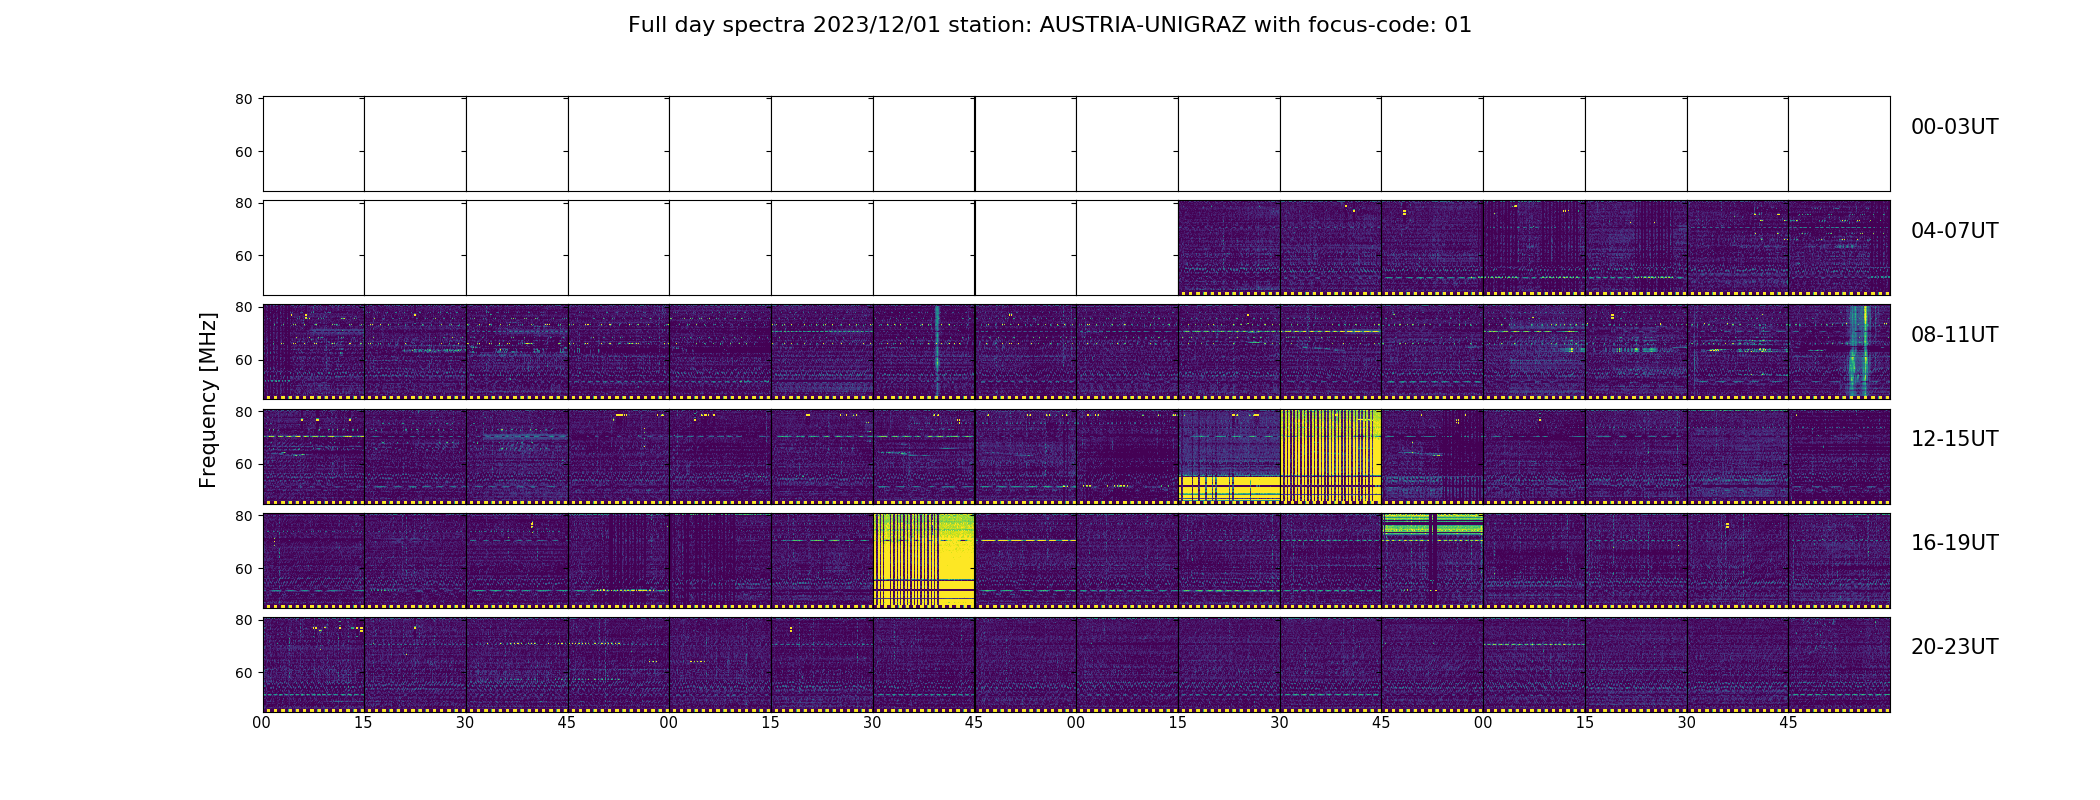Open the last 08-11UT panel showing a green burst
Viewport: 2100px width, 800px height.
[x=1839, y=352]
